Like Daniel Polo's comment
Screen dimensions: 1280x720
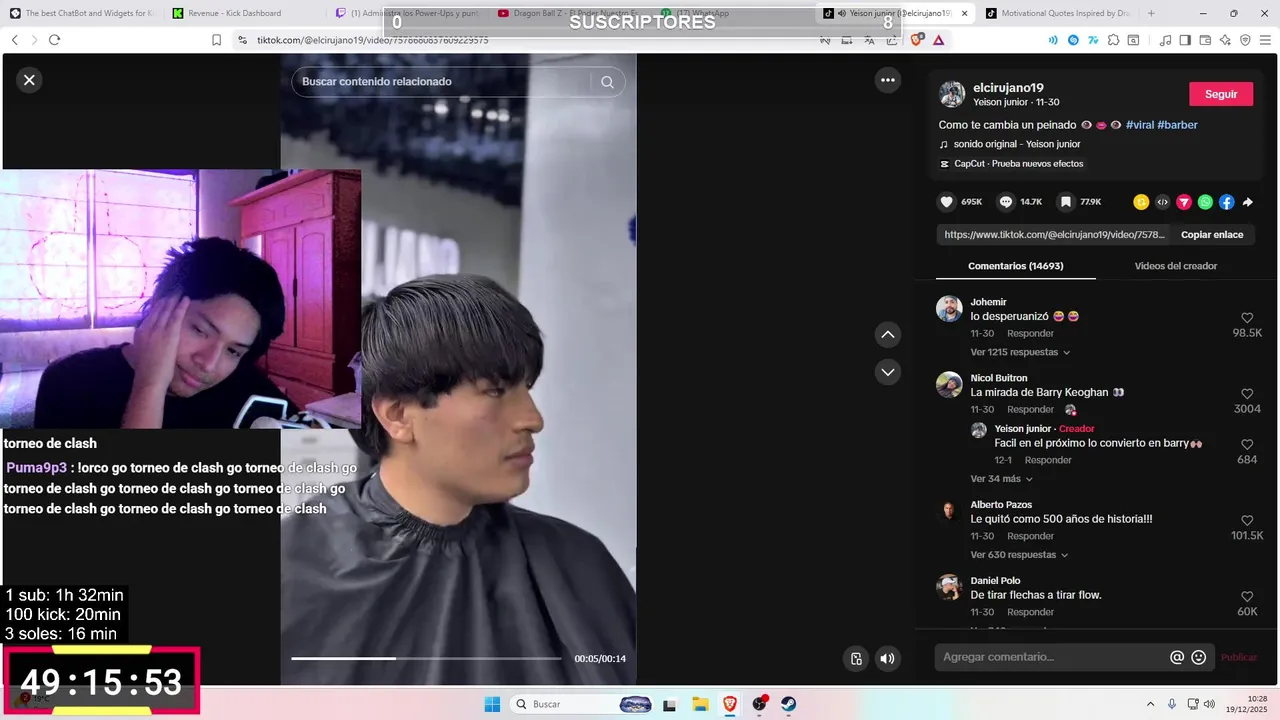[x=1247, y=597]
